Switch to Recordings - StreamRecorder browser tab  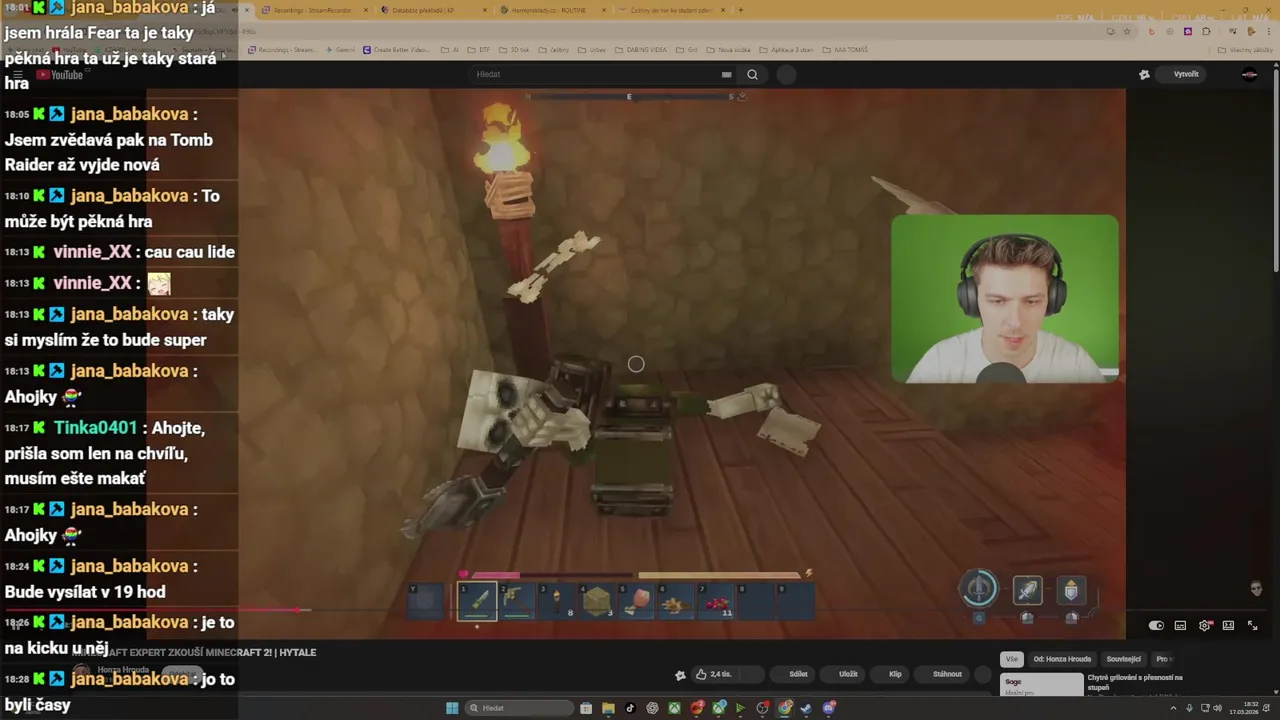[312, 10]
